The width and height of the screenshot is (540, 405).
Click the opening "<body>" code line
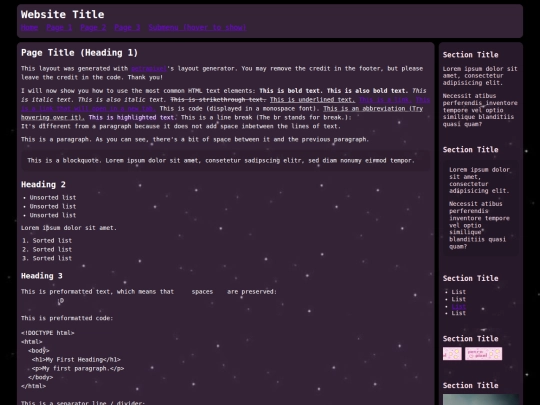point(39,351)
